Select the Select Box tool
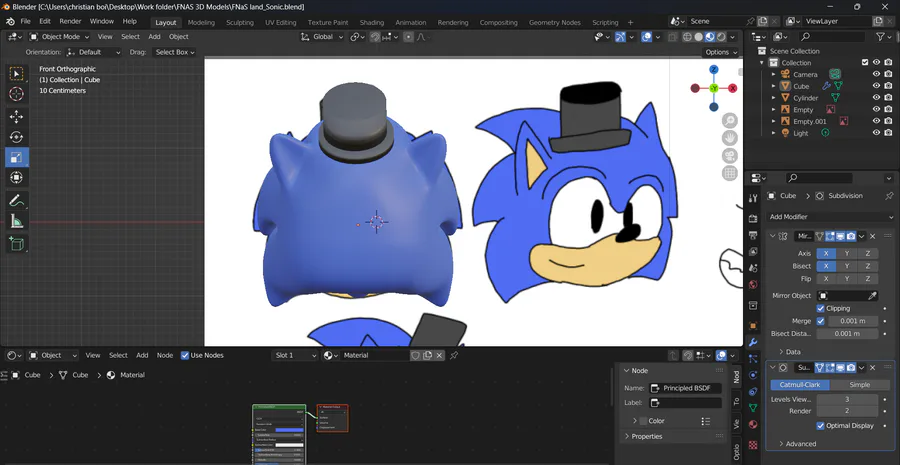This screenshot has width=900, height=465. coord(17,73)
